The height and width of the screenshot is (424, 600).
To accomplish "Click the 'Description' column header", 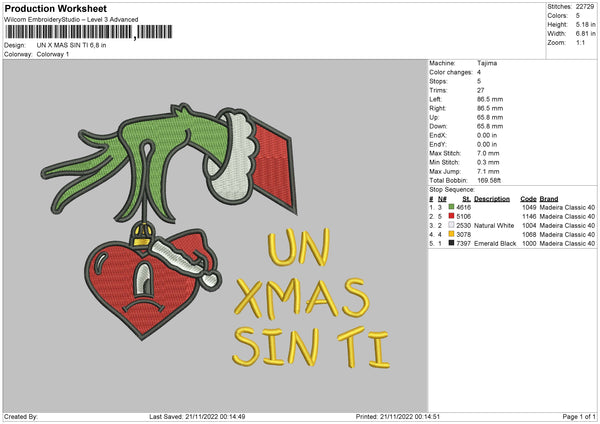I will tap(492, 199).
